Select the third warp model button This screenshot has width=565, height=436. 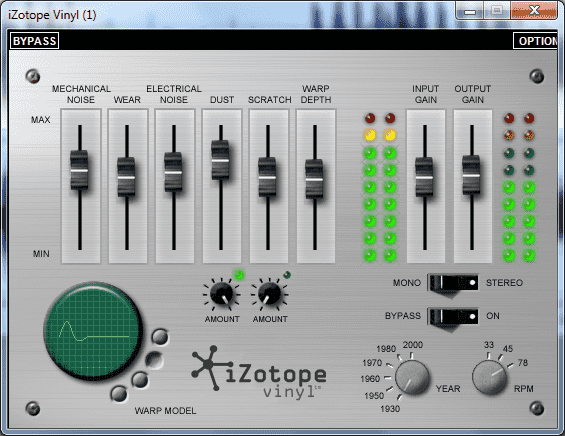(x=140, y=379)
